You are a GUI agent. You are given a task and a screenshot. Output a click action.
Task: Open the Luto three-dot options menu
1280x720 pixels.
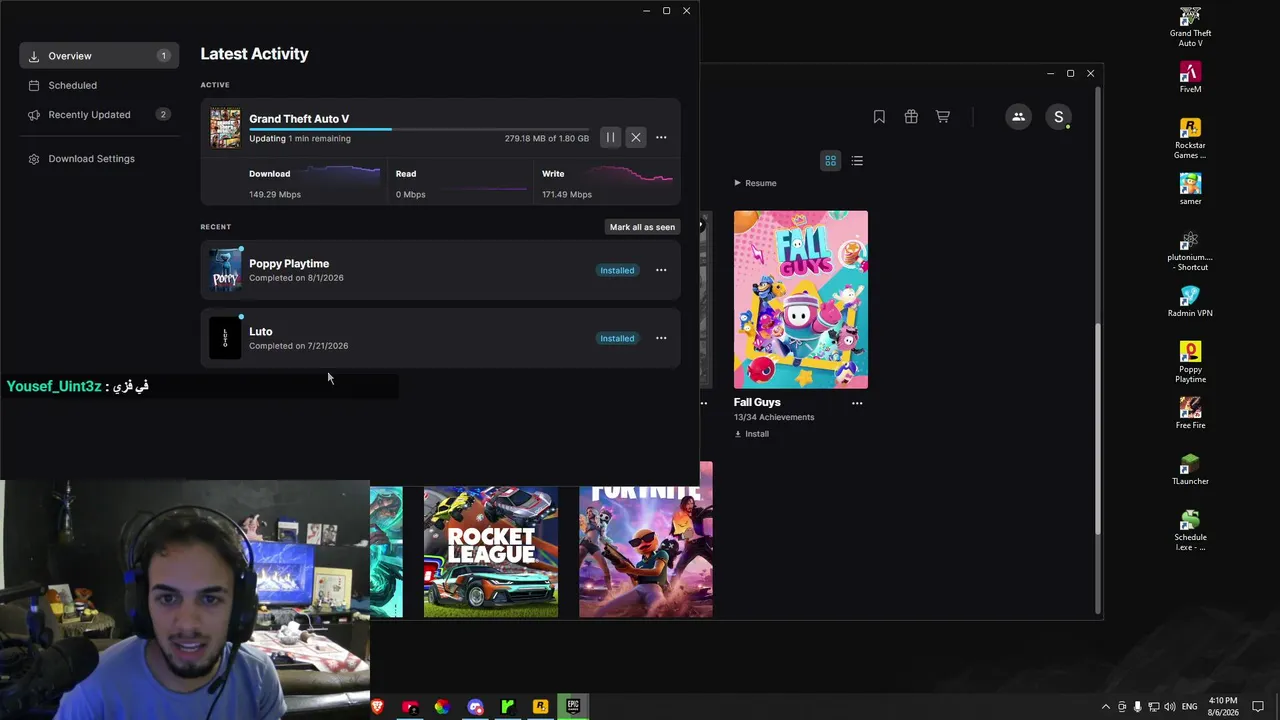[661, 338]
